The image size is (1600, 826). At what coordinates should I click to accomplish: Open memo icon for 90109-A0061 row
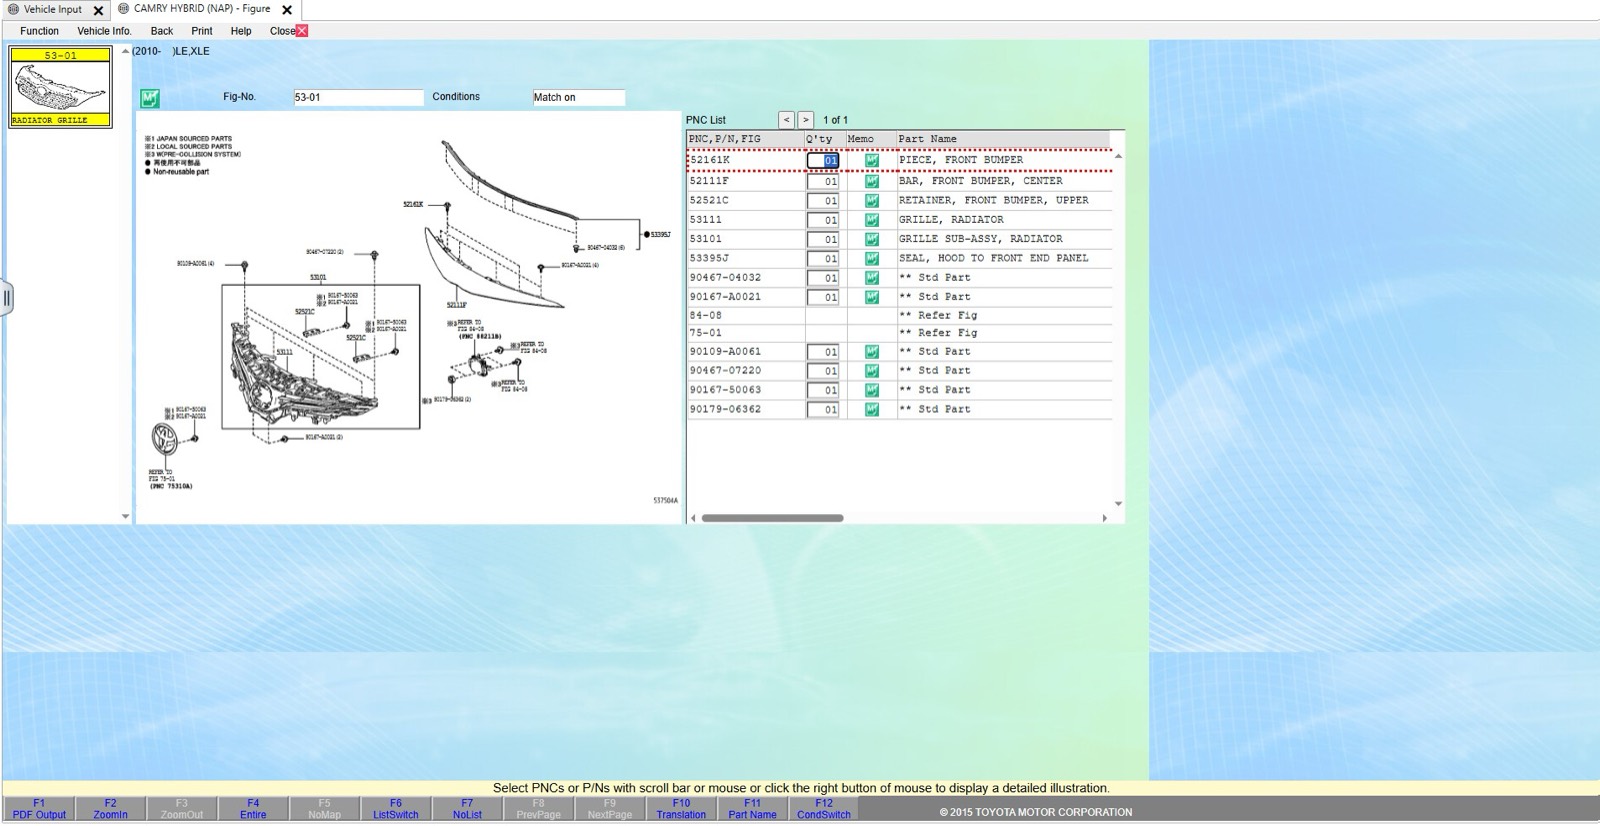click(x=872, y=352)
